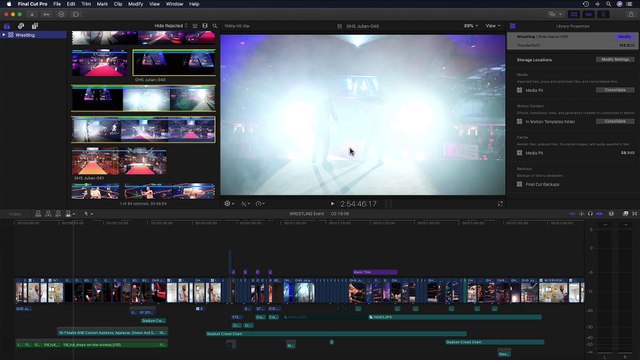The image size is (640, 360).
Task: Toggle solo headphones in timeline
Action: 590,213
